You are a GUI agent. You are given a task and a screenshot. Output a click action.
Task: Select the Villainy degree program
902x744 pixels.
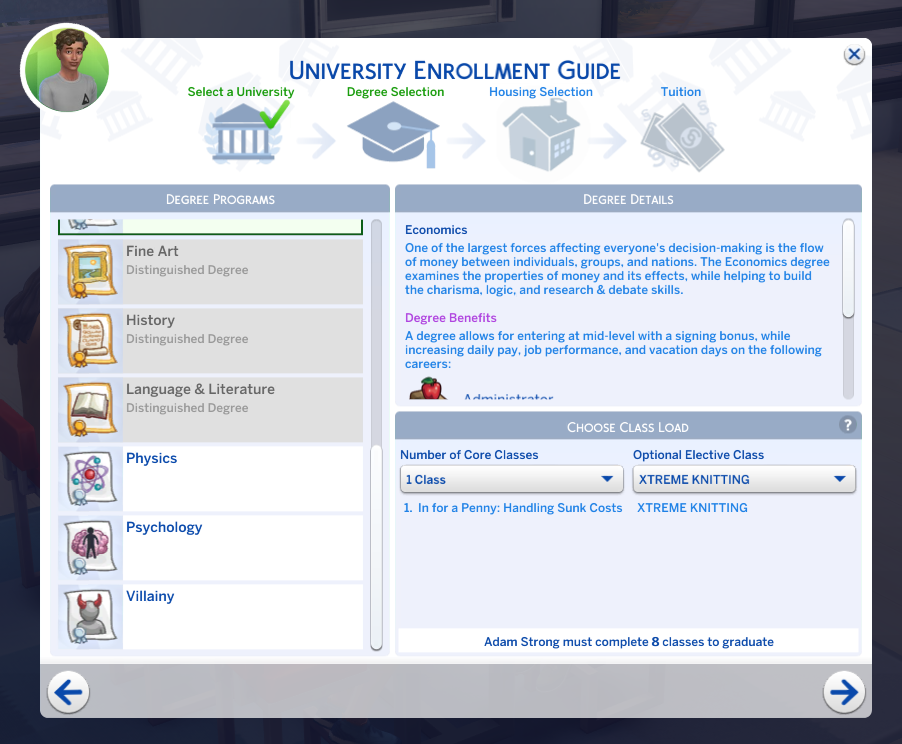(211, 617)
